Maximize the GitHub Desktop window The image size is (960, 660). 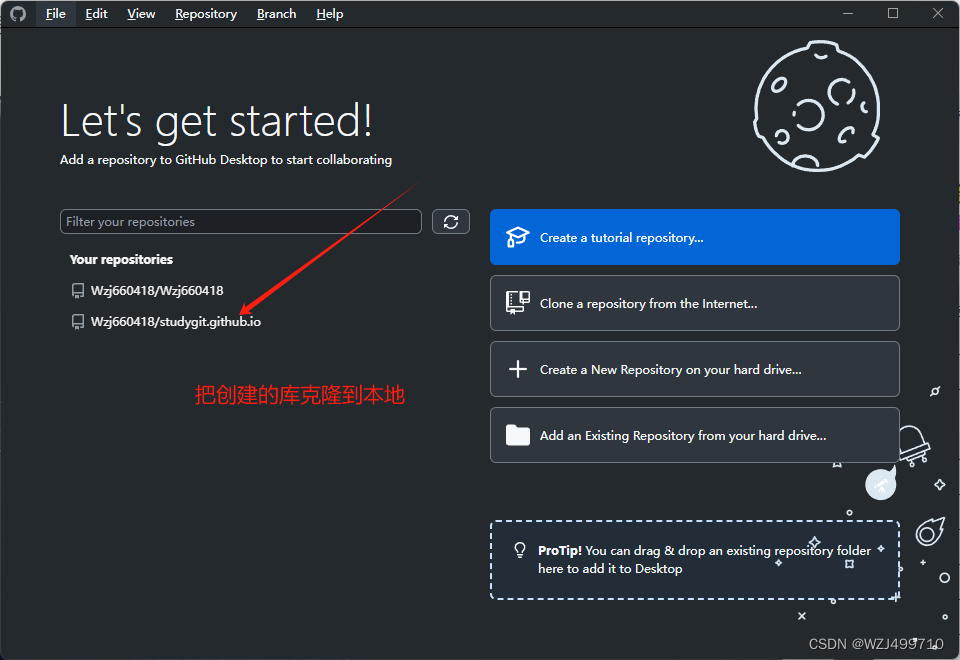point(893,13)
